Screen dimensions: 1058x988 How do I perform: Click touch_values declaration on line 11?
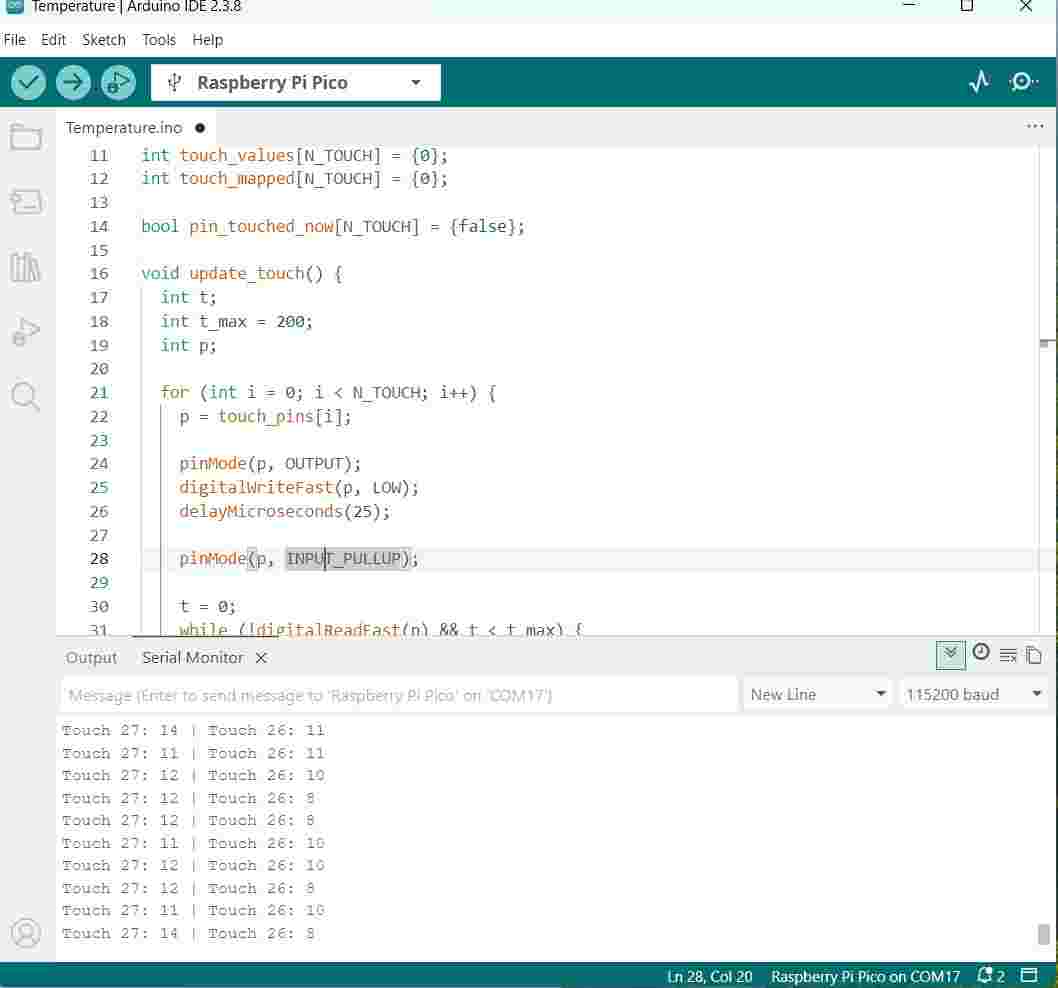294,156
